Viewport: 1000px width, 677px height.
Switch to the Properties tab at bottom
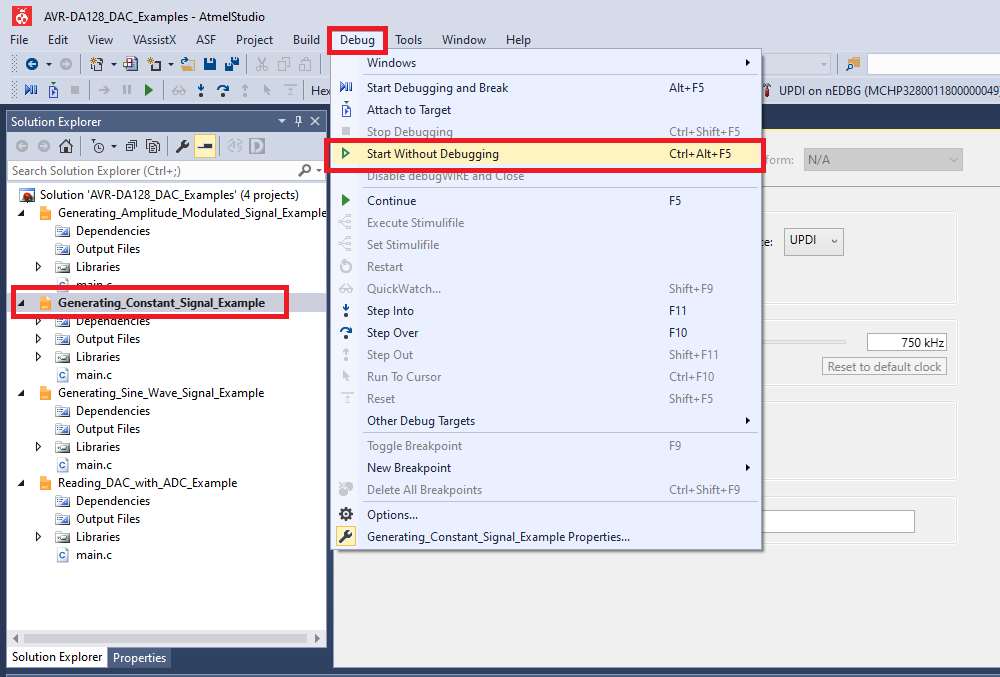coord(139,657)
